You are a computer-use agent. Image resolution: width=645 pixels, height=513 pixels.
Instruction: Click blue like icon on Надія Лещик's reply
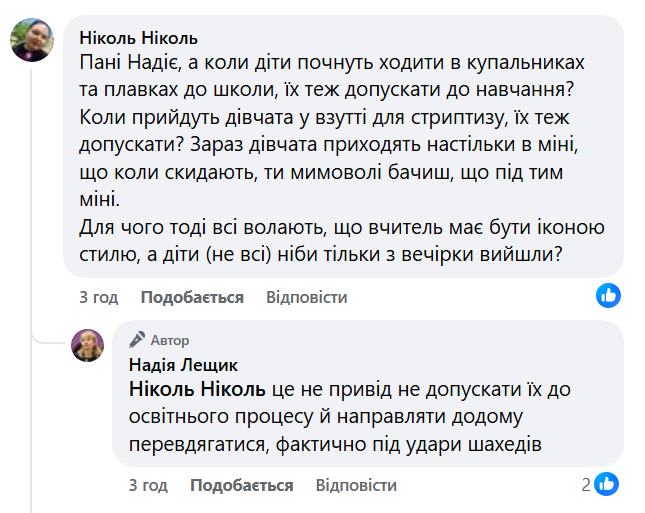608,485
